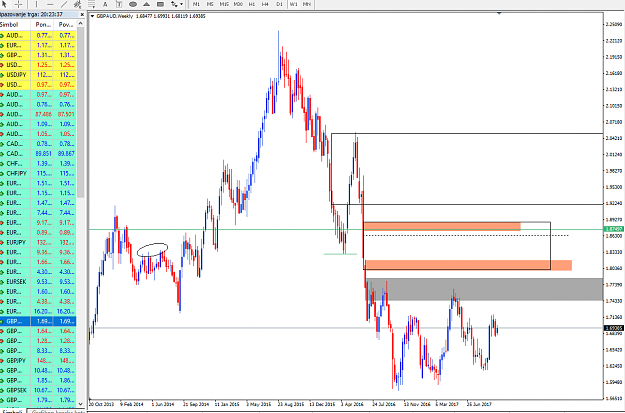The width and height of the screenshot is (625, 413).
Task: Select the triangle shape tool
Action: coord(146,4)
